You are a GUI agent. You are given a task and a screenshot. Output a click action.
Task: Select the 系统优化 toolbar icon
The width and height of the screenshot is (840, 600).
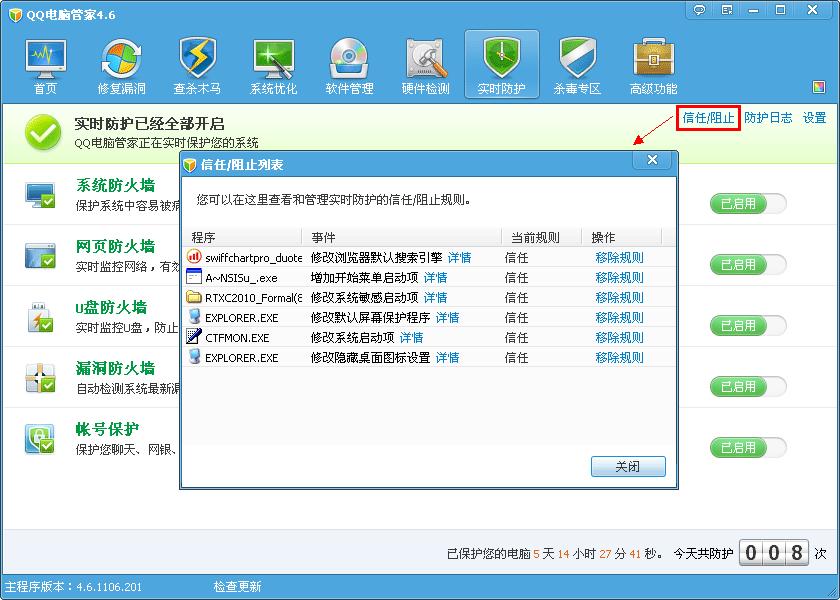(273, 68)
